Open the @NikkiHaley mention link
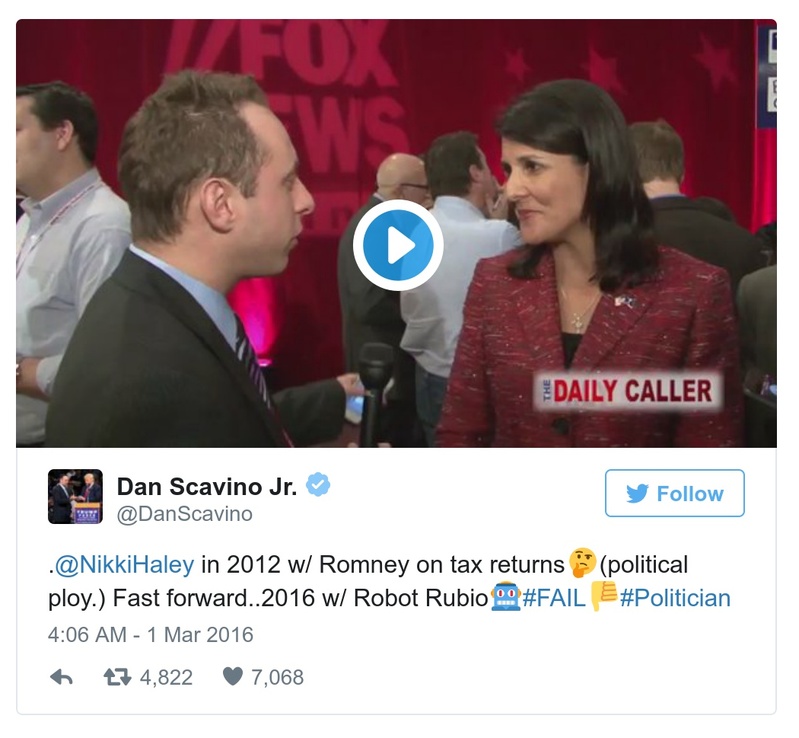This screenshot has height=738, width=799. pyautogui.click(x=124, y=565)
